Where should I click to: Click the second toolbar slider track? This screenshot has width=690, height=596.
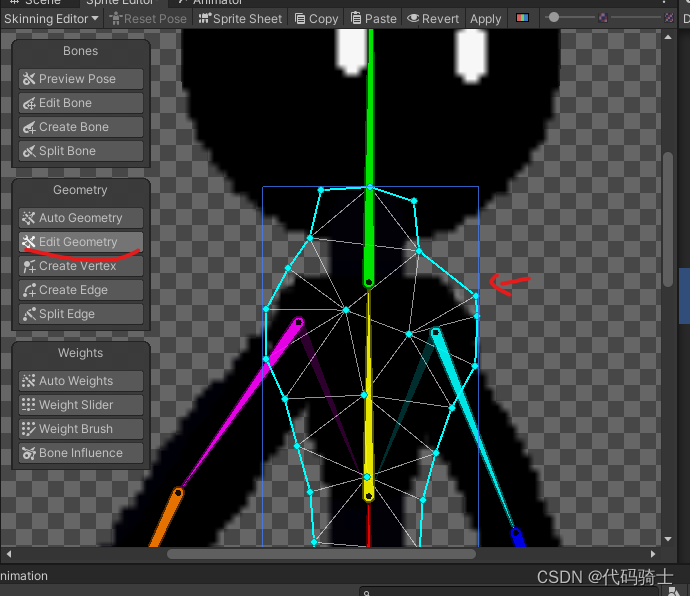point(636,18)
